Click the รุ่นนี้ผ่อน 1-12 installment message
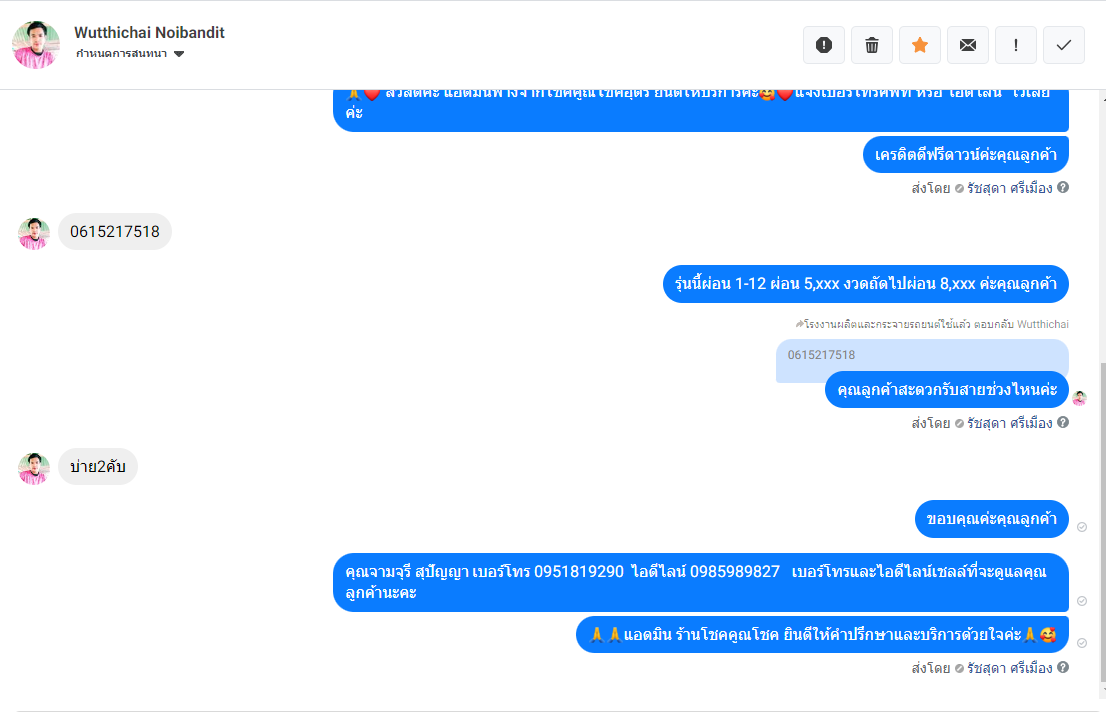The image size is (1106, 712). pyautogui.click(x=865, y=284)
